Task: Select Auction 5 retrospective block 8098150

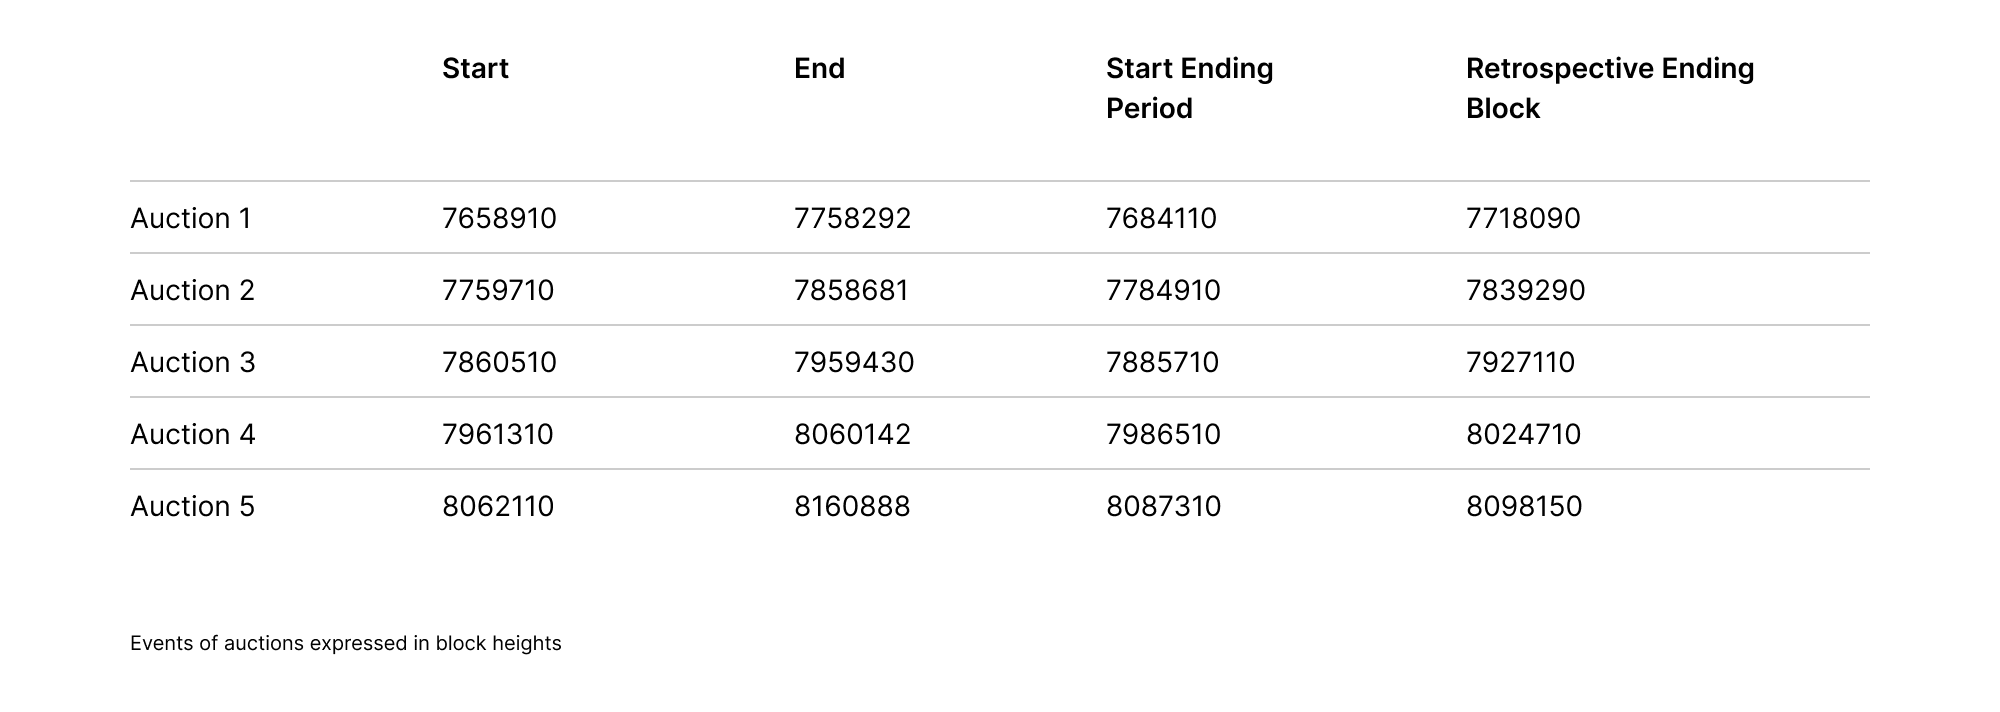Action: coord(1524,506)
